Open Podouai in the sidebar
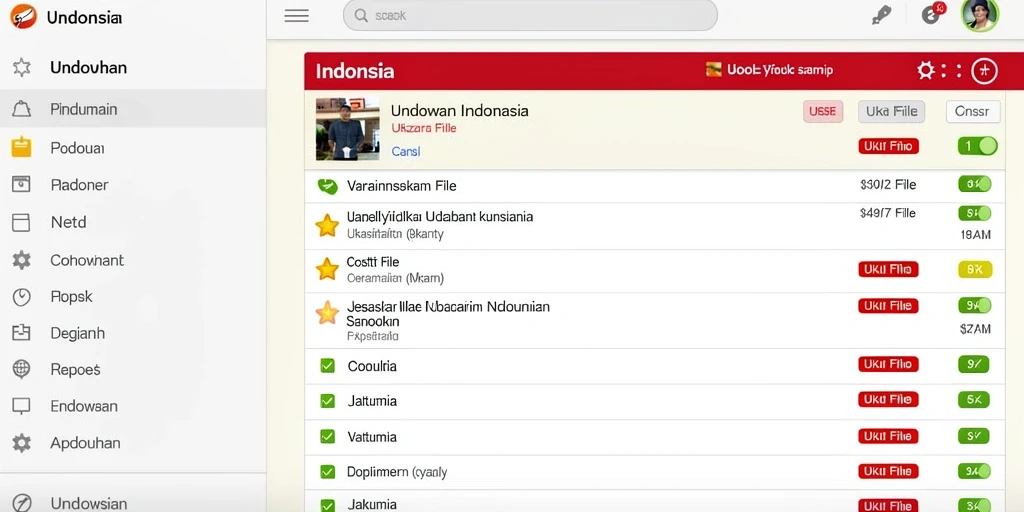The image size is (1024, 512). coord(77,148)
